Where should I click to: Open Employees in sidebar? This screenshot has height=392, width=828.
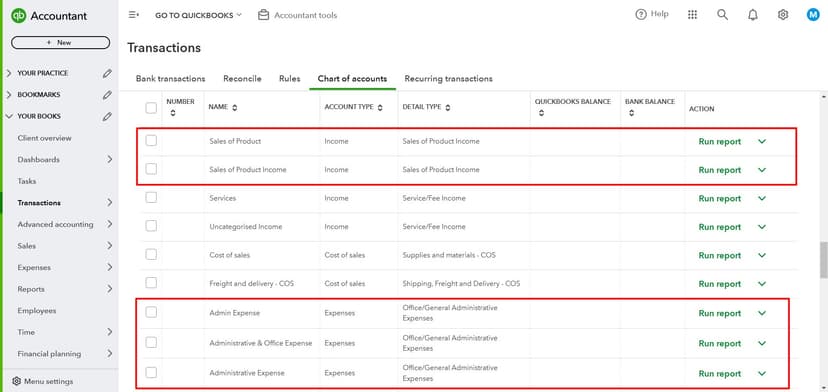click(36, 311)
